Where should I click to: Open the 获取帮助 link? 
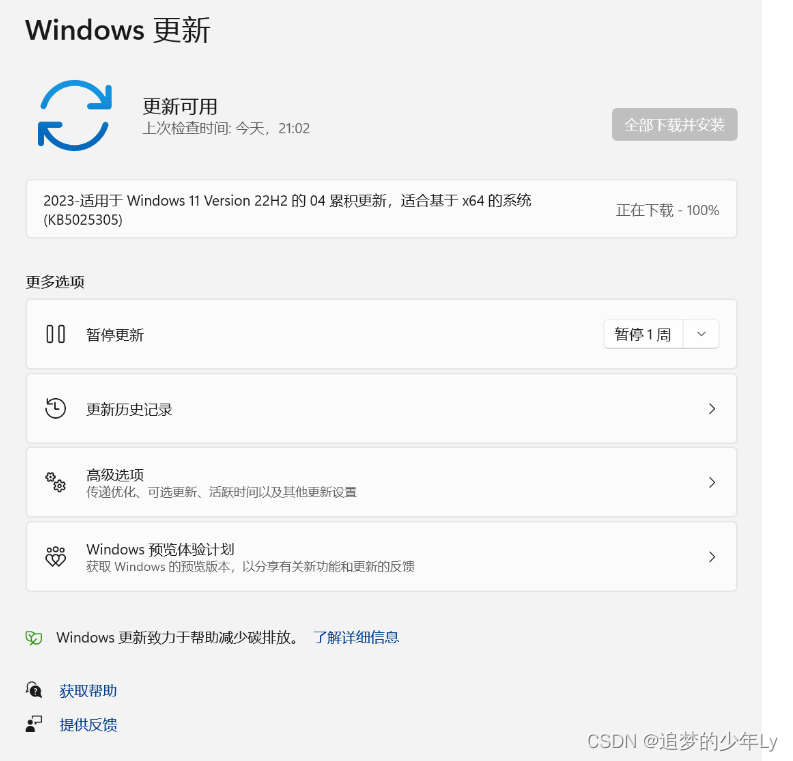coord(88,691)
